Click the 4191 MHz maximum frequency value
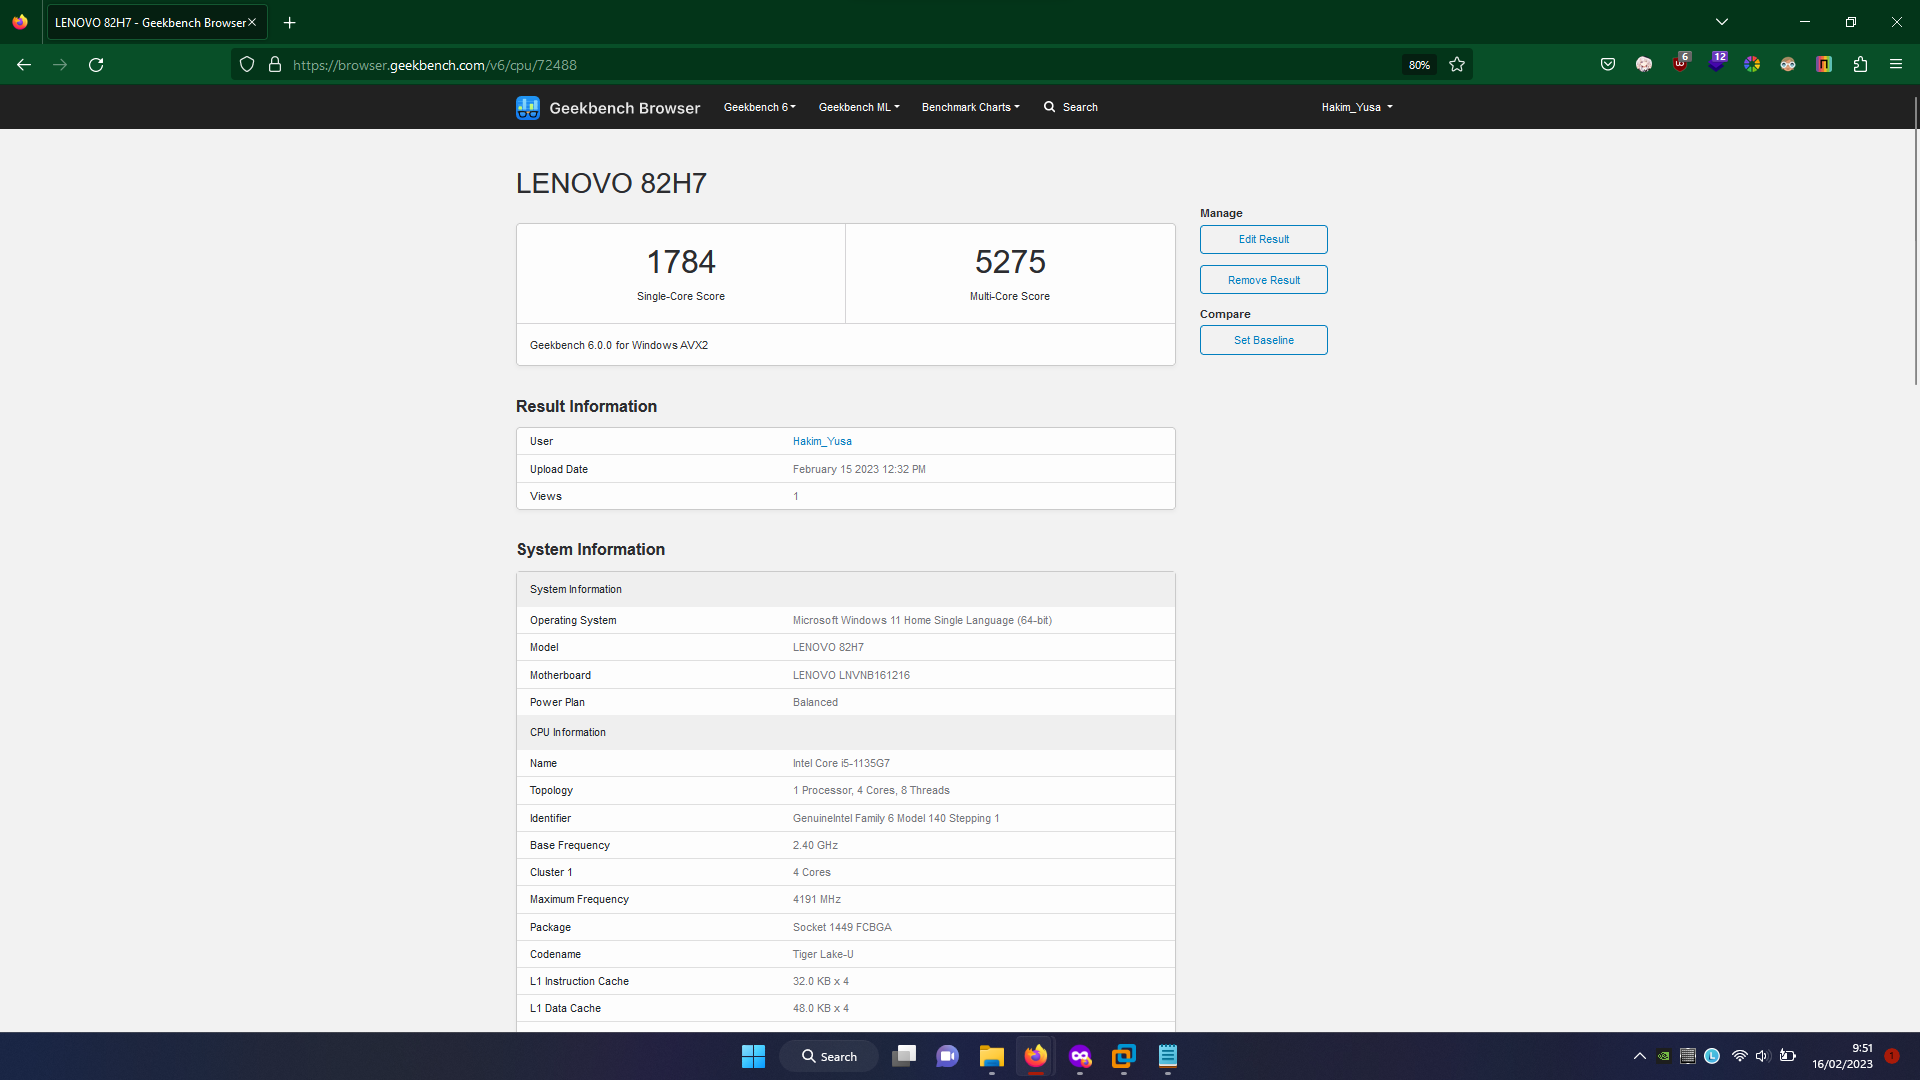1920x1080 pixels. click(x=817, y=899)
